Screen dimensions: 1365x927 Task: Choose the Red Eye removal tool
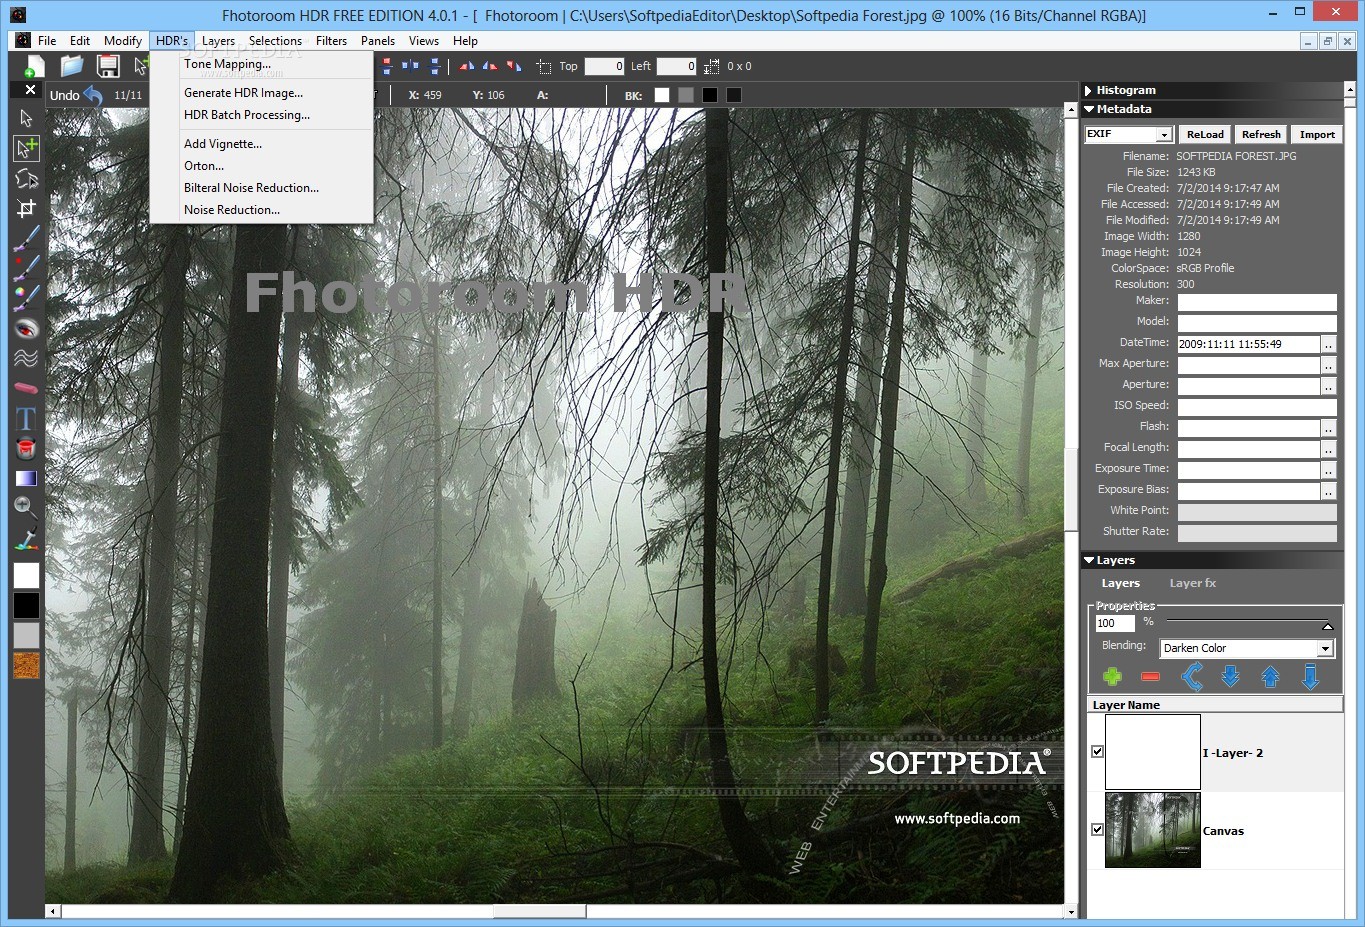(26, 328)
